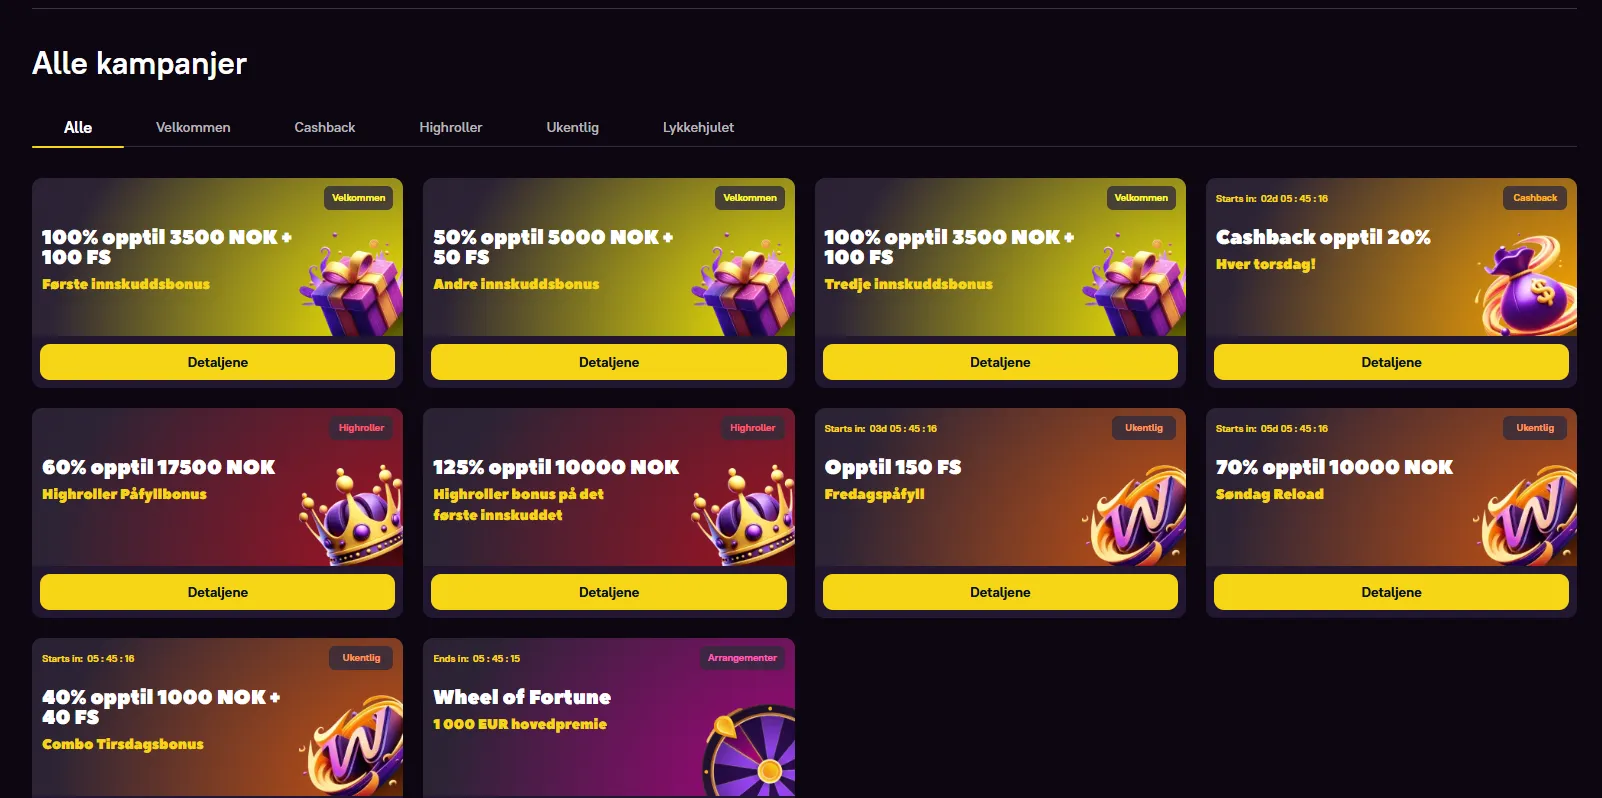Image resolution: width=1602 pixels, height=798 pixels.
Task: Click the crown icon on Highroller Påfyllbonus card
Action: [x=352, y=515]
